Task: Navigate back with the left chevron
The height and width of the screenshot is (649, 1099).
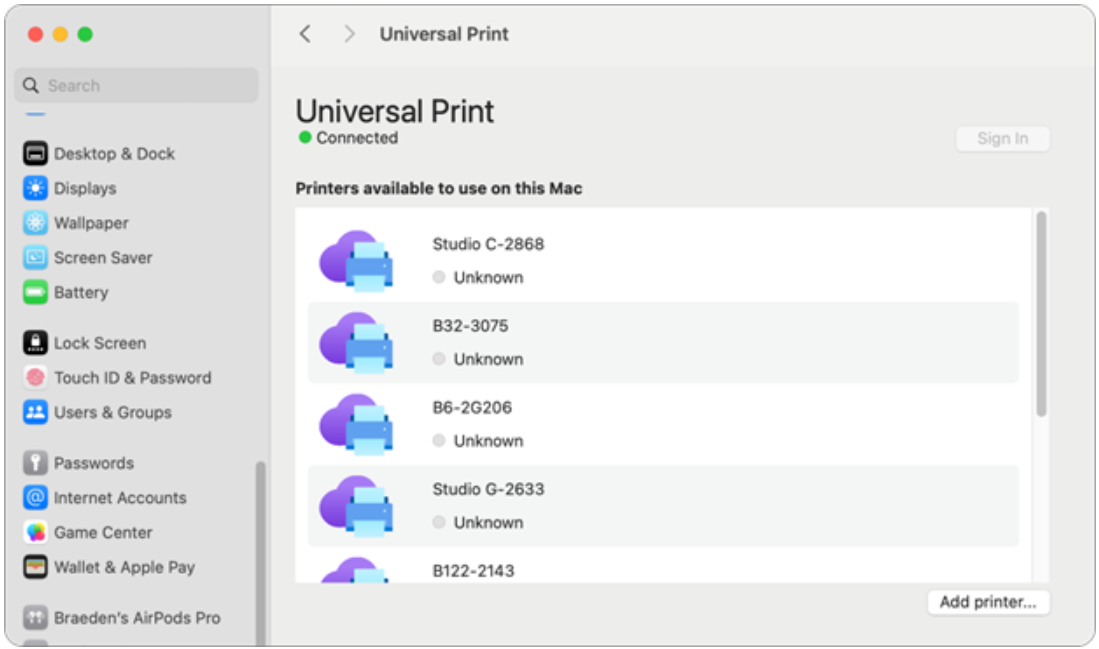Action: pyautogui.click(x=305, y=34)
